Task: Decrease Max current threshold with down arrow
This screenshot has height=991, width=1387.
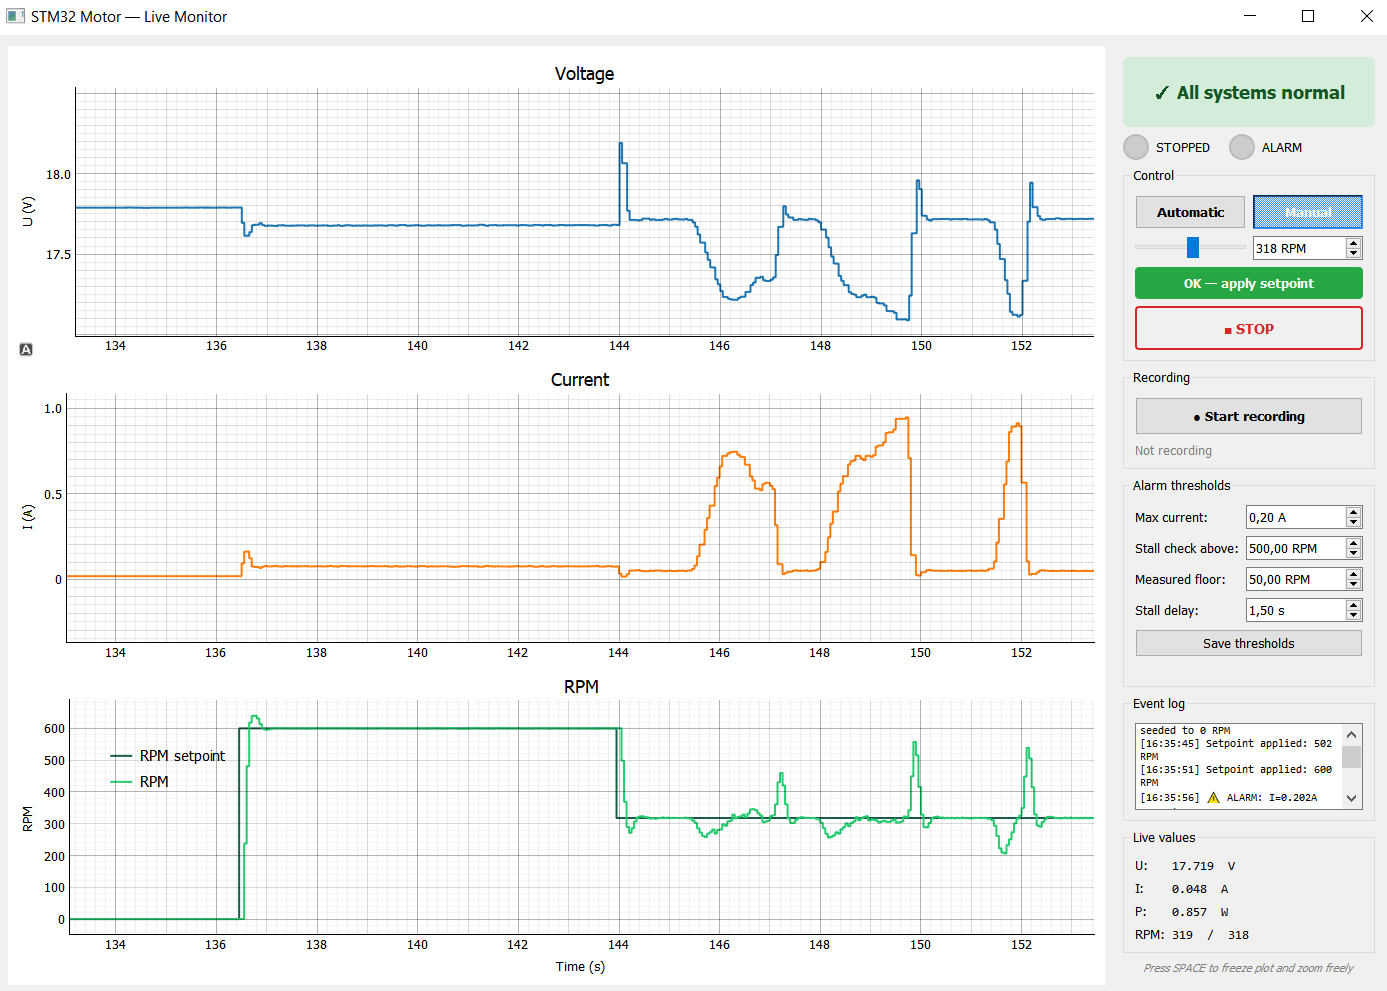Action: point(1354,523)
